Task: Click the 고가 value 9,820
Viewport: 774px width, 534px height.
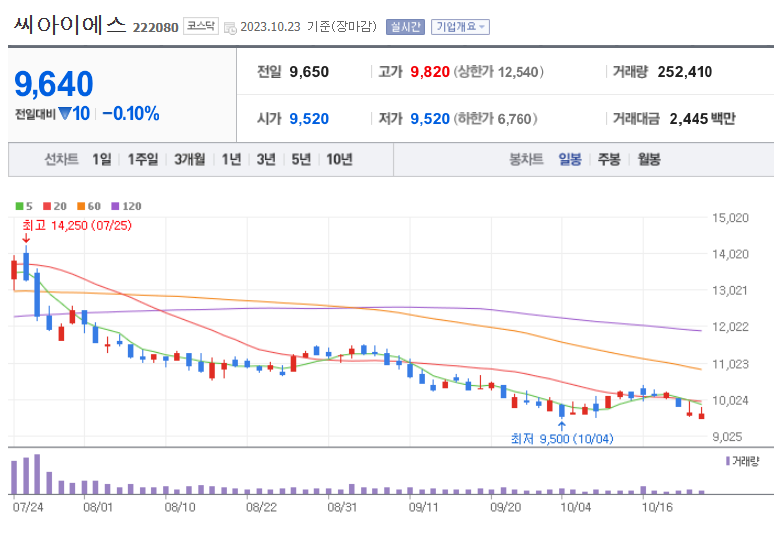Action: coord(430,72)
